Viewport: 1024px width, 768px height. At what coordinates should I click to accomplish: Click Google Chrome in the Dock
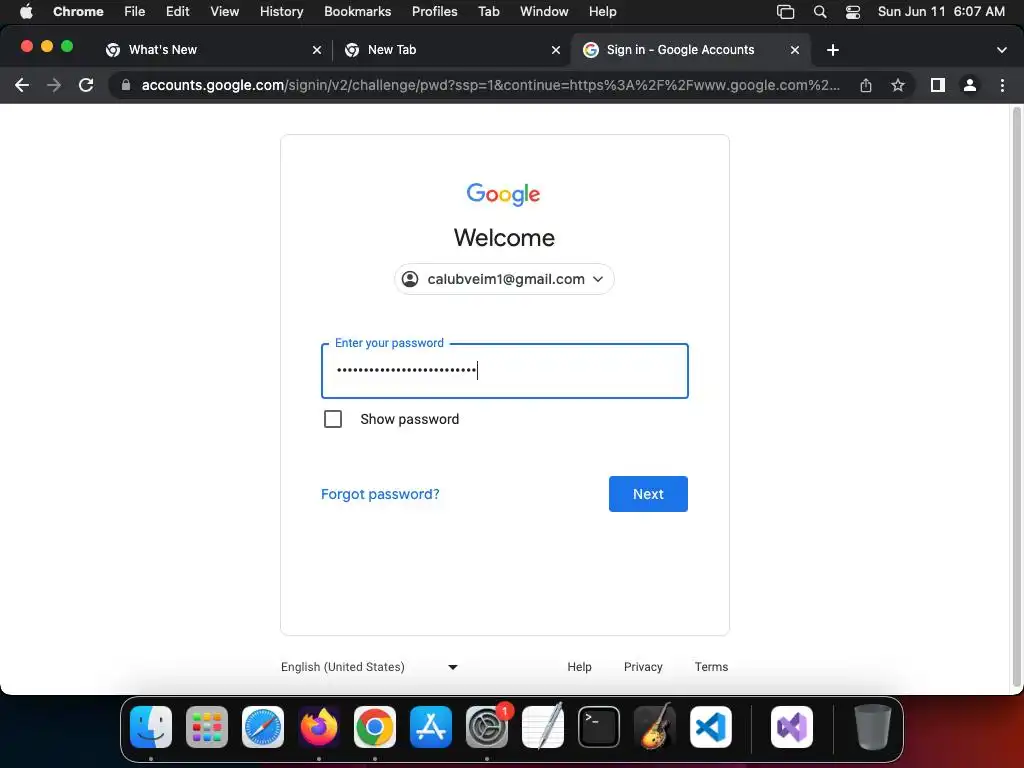coord(375,727)
